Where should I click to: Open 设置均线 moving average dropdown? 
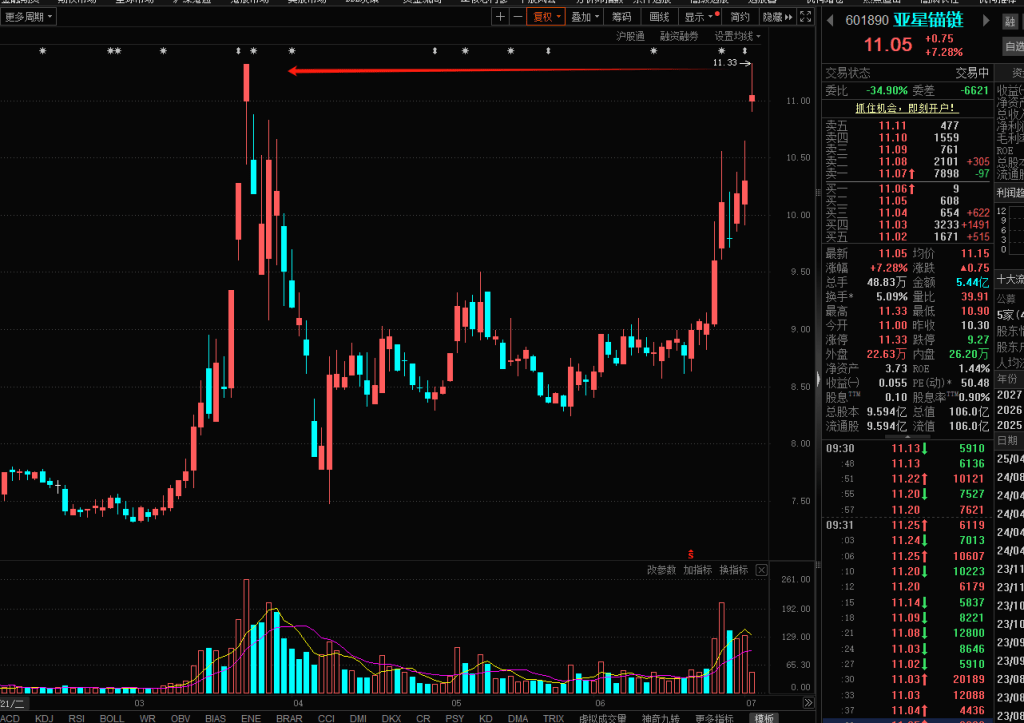tap(737, 37)
